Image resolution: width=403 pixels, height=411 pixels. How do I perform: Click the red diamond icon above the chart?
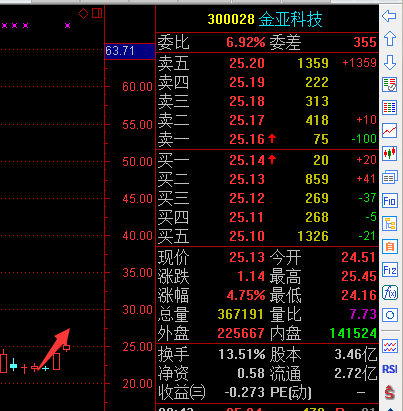point(83,13)
